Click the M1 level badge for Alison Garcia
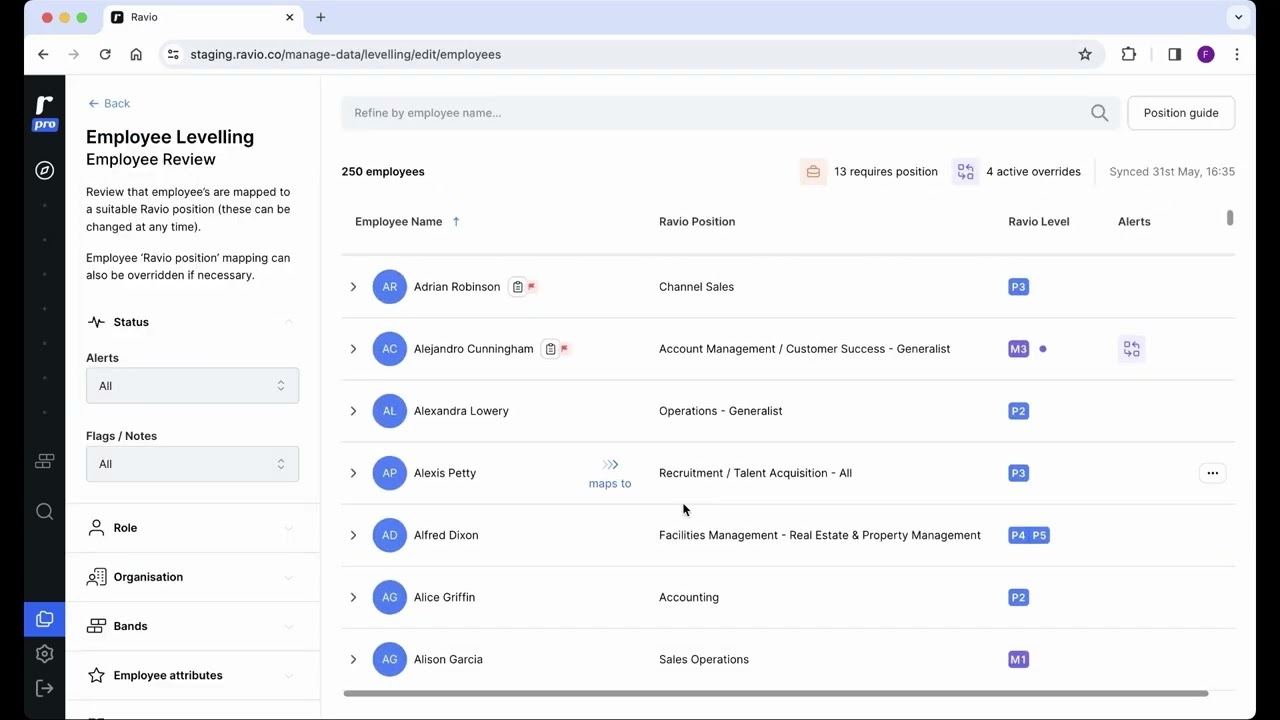The width and height of the screenshot is (1280, 720). (x=1018, y=659)
